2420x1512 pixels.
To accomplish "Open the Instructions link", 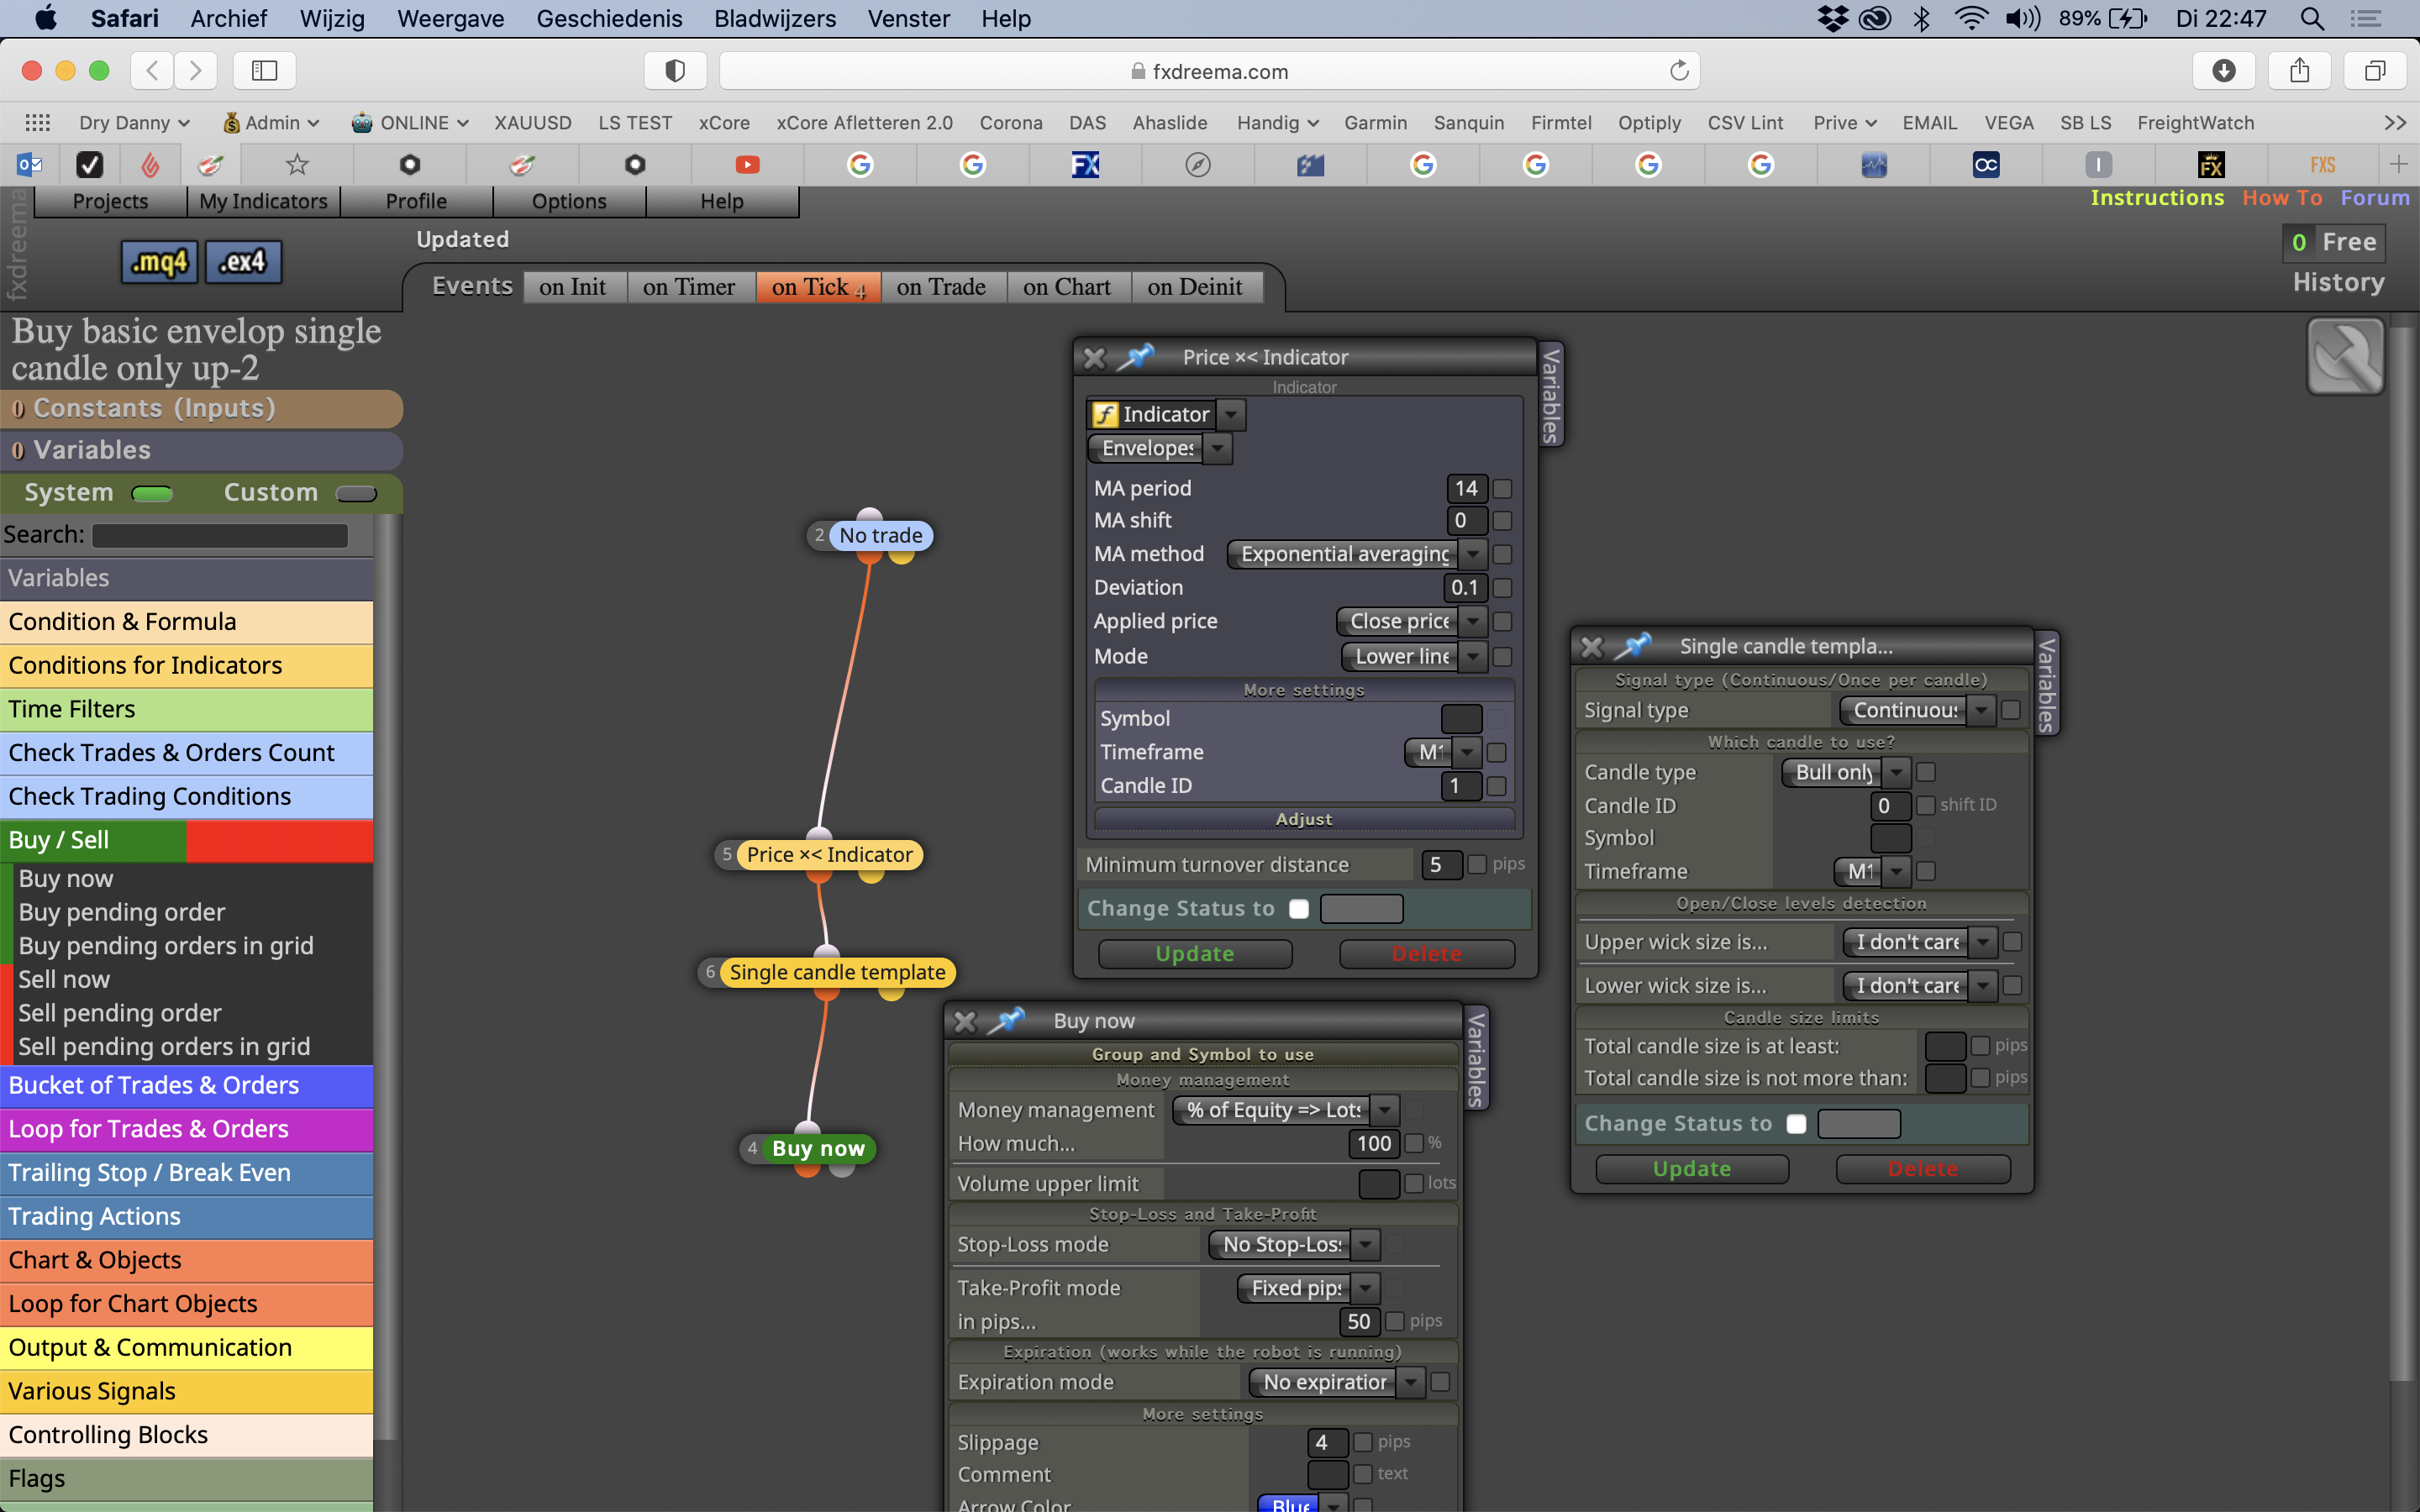I will (x=2157, y=198).
